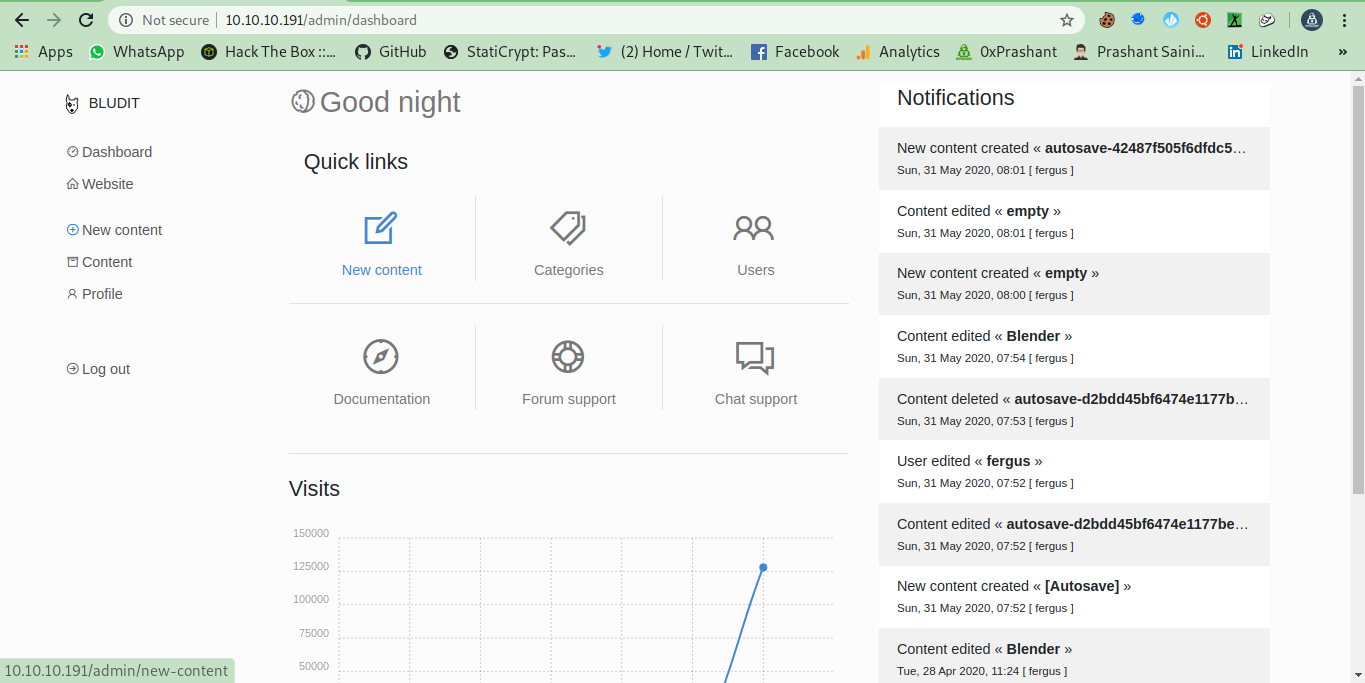Select the New content pencil icon under Quick links
The height and width of the screenshot is (683, 1365).
[x=381, y=228]
